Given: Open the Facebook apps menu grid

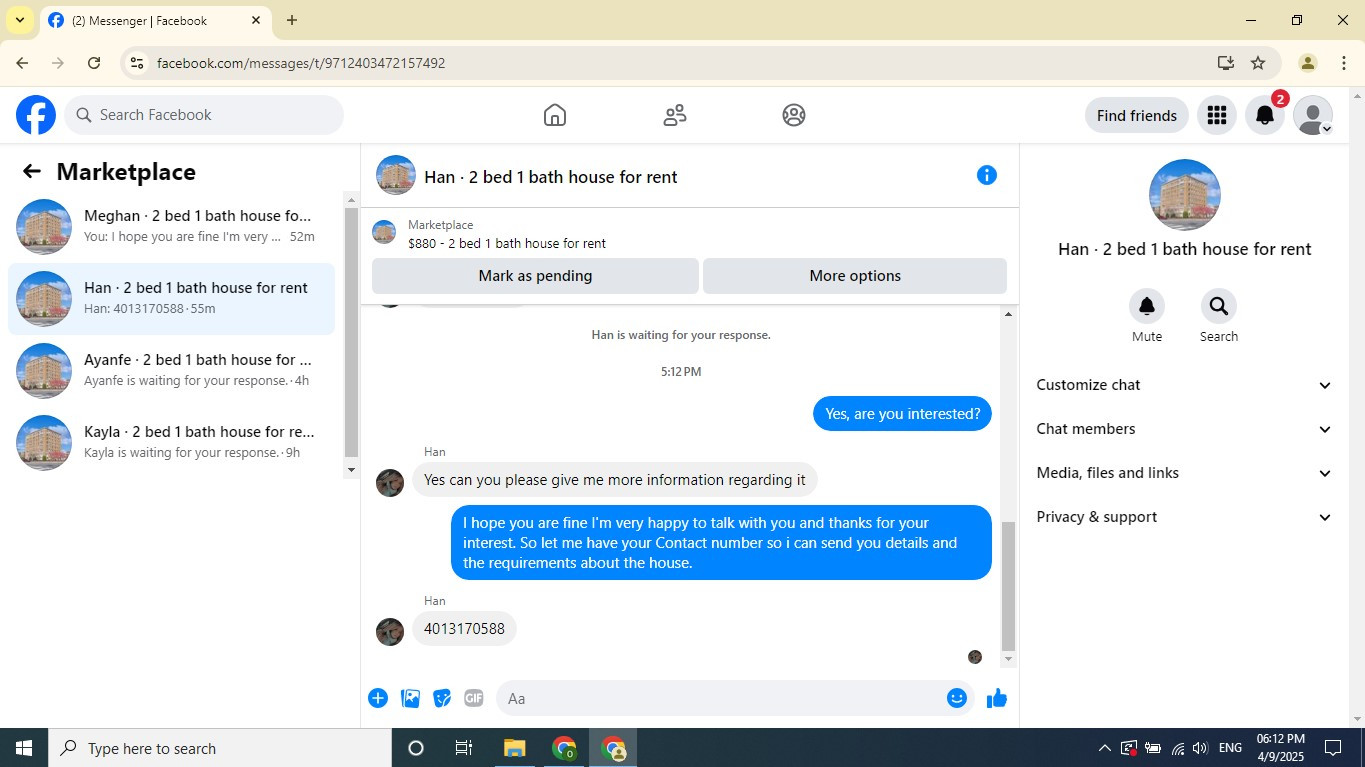Looking at the screenshot, I should click(1217, 115).
